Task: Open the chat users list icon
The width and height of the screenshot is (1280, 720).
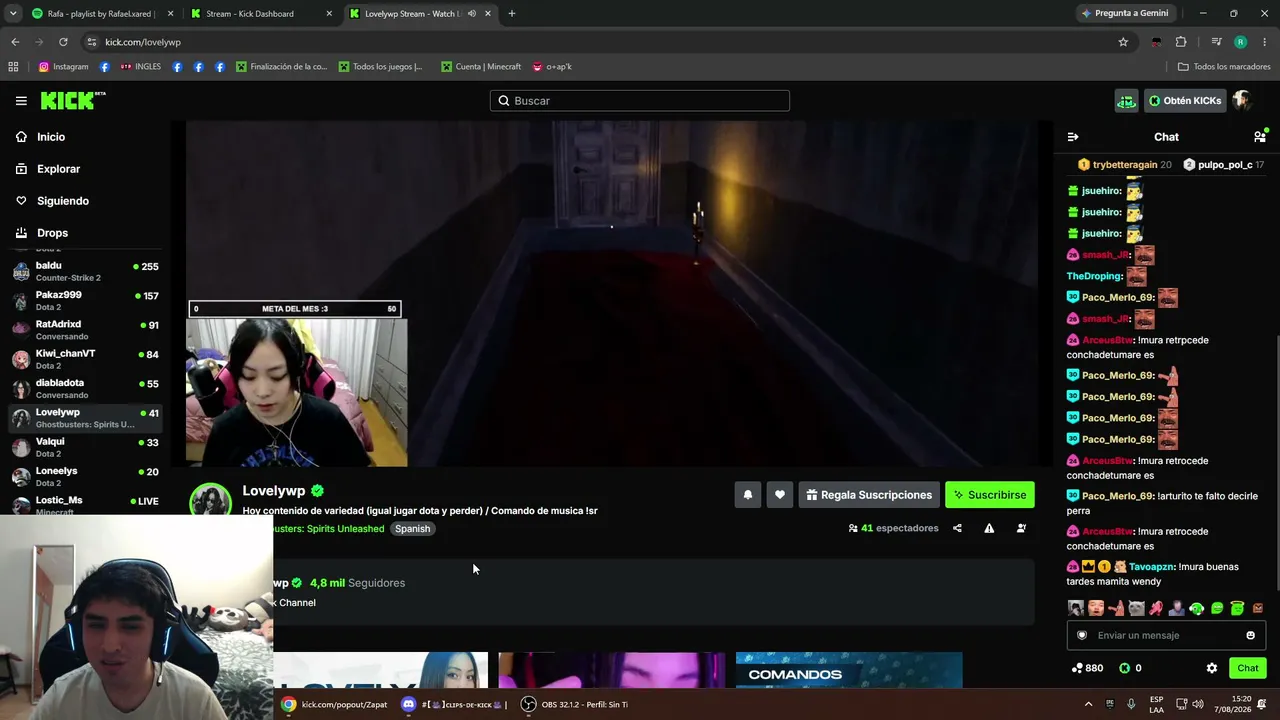Action: (x=1259, y=137)
